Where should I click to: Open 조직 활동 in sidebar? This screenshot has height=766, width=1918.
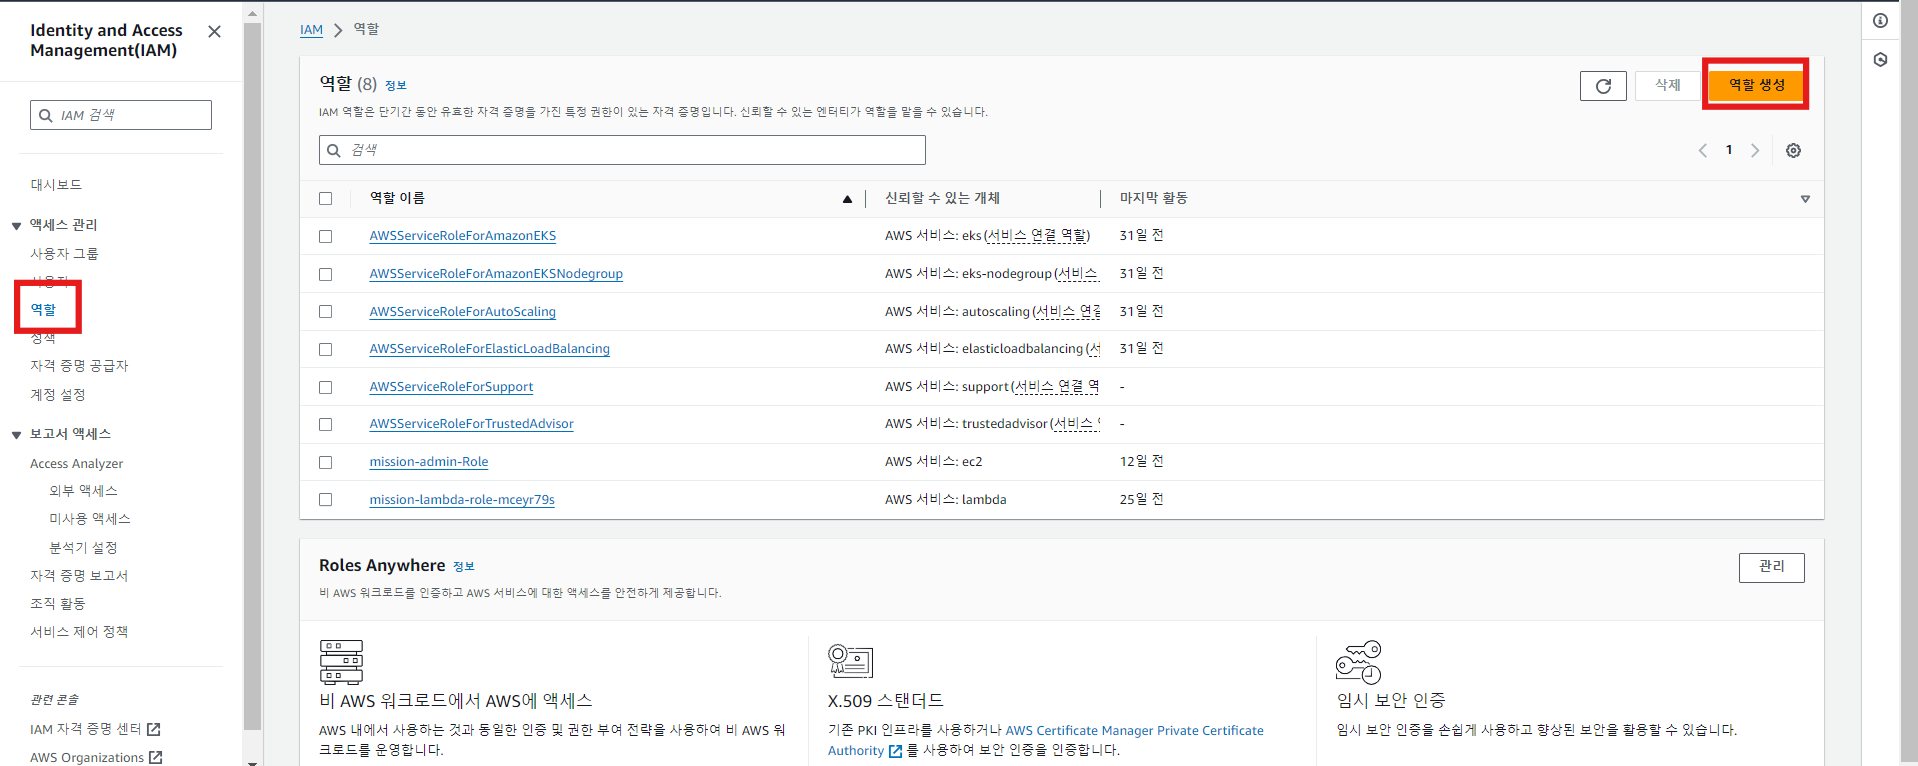tap(58, 604)
